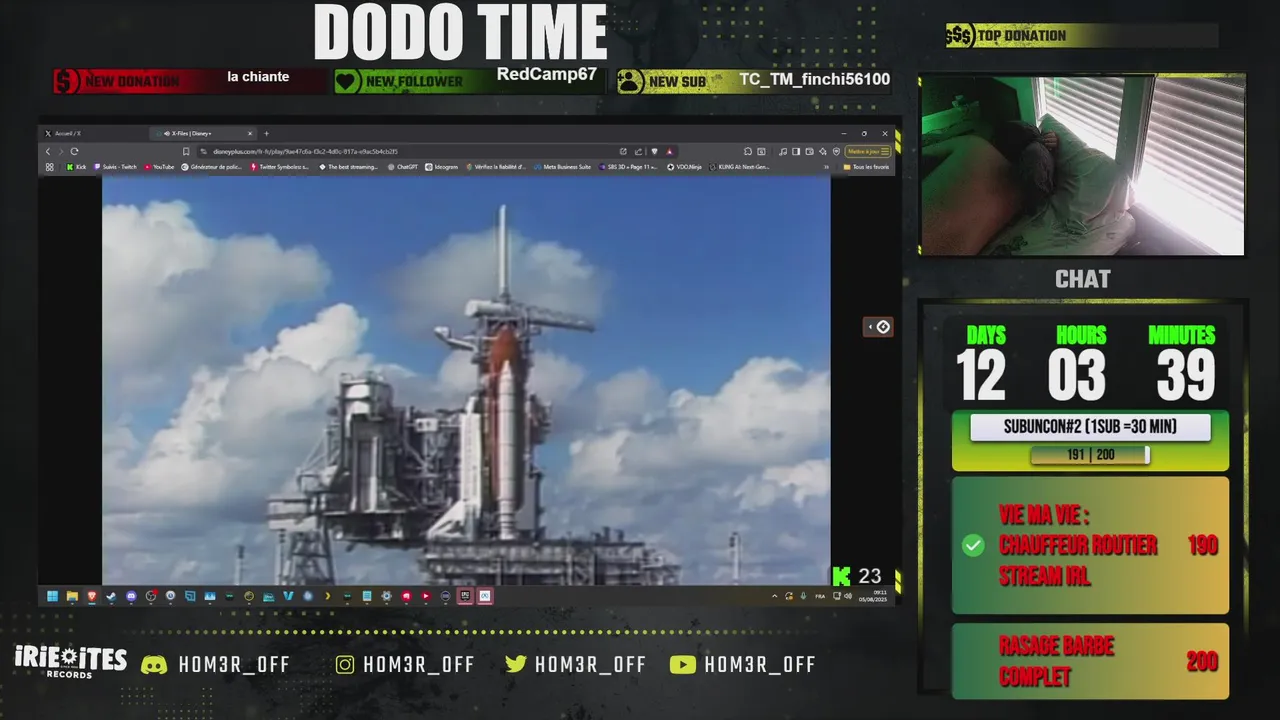Click the Brave icon in the taskbar
Viewport: 1280px width, 720px height.
(92, 596)
